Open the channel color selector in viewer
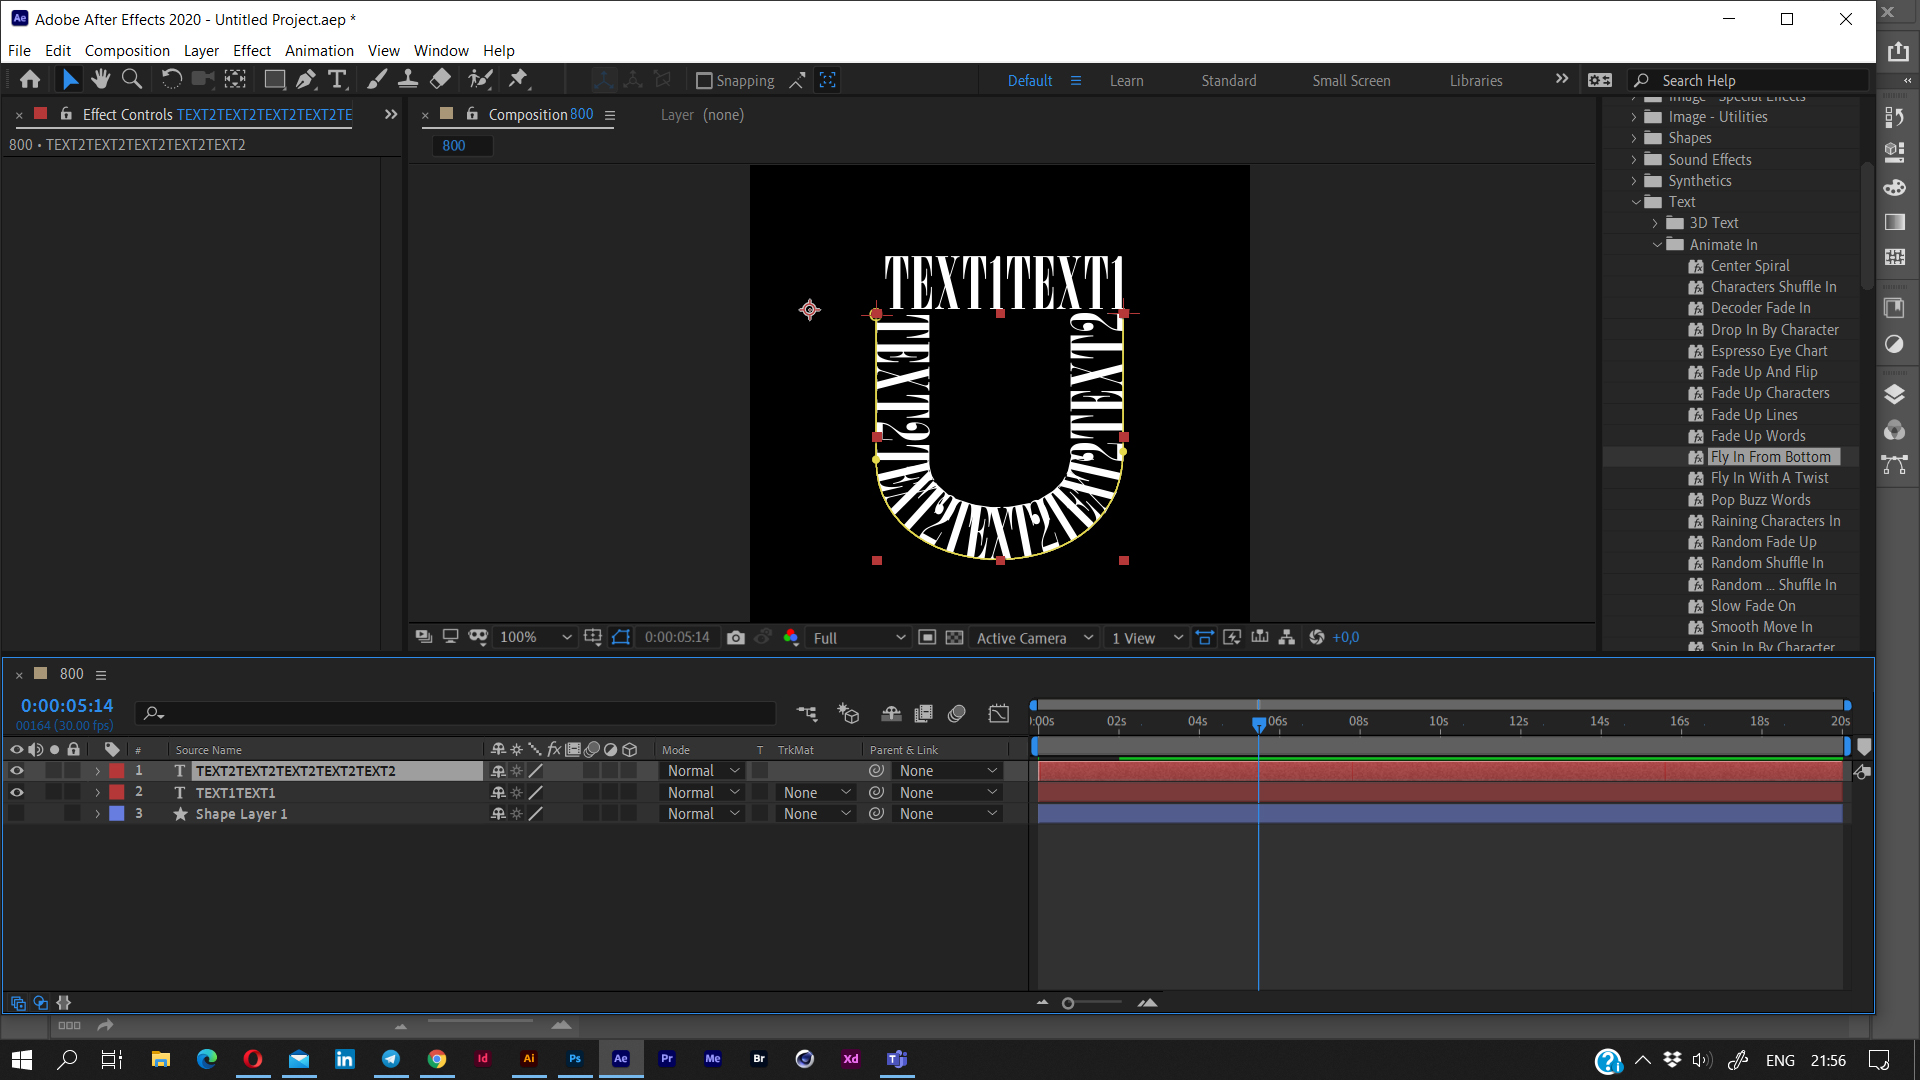 click(791, 637)
